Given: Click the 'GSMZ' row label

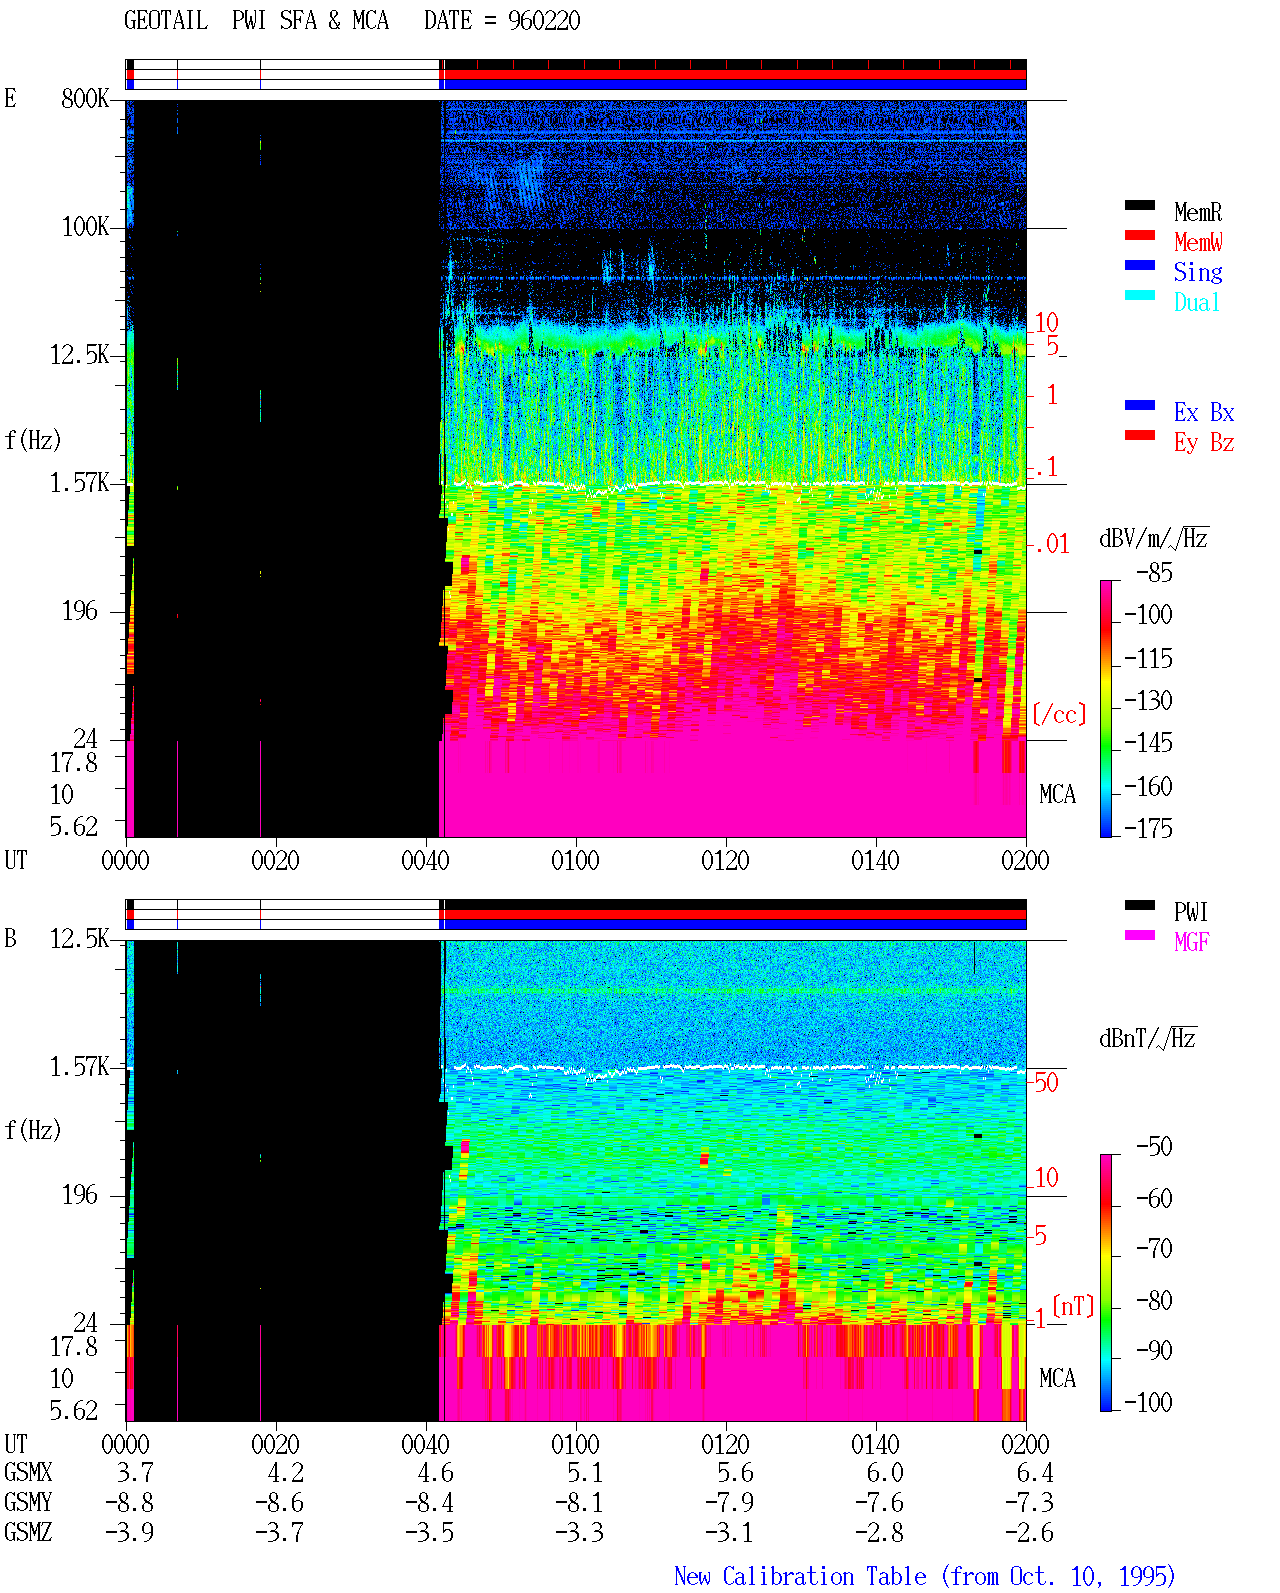Looking at the screenshot, I should [28, 1533].
